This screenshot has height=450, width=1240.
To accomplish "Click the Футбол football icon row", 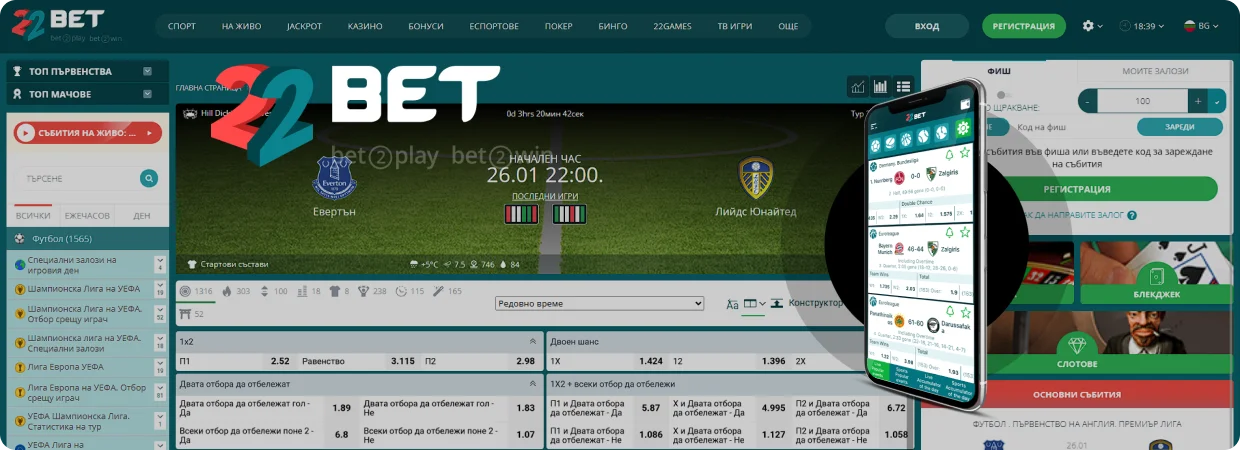I will 88,239.
